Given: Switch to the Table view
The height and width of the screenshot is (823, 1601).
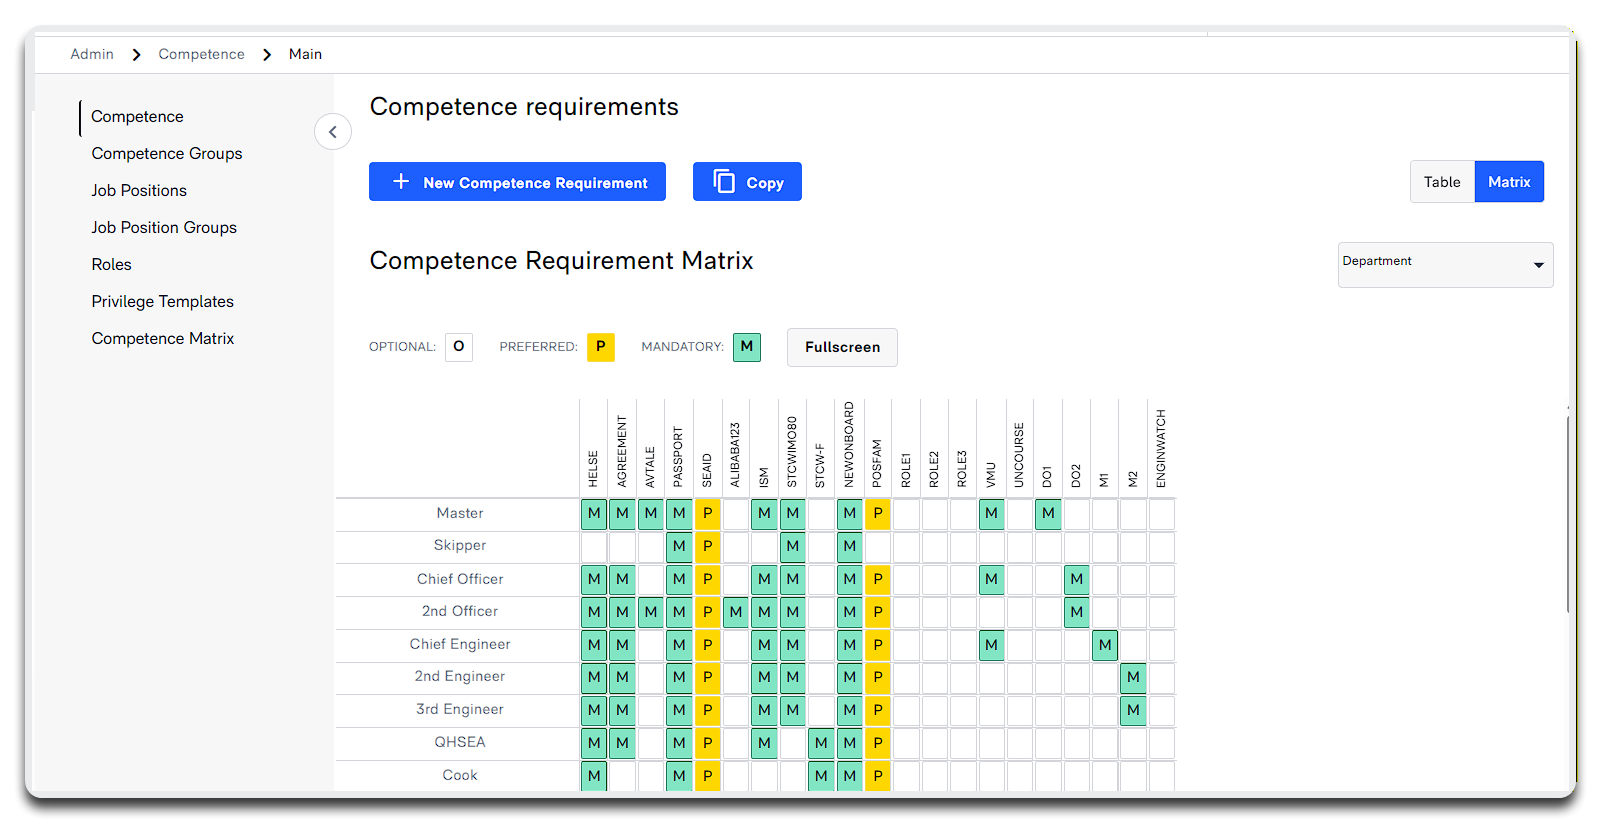Looking at the screenshot, I should (x=1441, y=182).
